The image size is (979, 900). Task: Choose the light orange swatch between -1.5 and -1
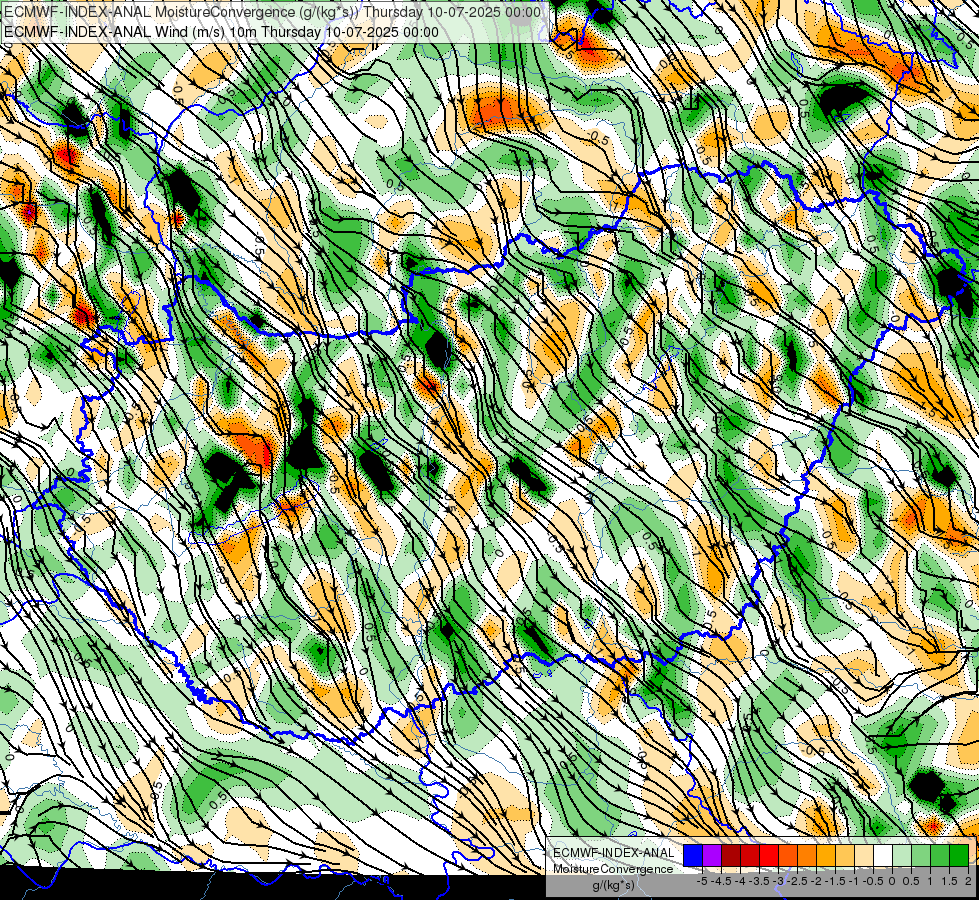[x=845, y=855]
